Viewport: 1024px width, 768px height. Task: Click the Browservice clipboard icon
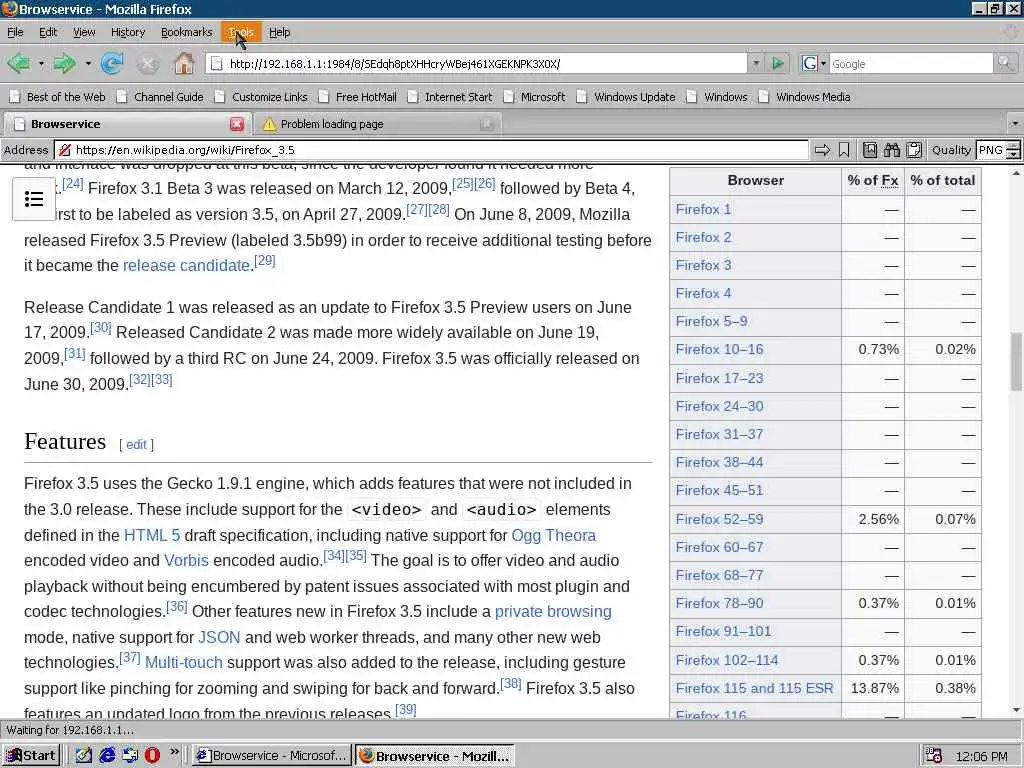(x=914, y=150)
